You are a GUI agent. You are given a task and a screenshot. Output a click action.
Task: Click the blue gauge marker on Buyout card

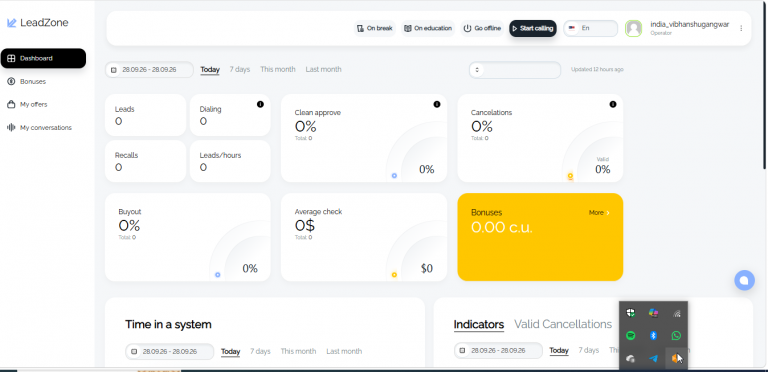217,275
